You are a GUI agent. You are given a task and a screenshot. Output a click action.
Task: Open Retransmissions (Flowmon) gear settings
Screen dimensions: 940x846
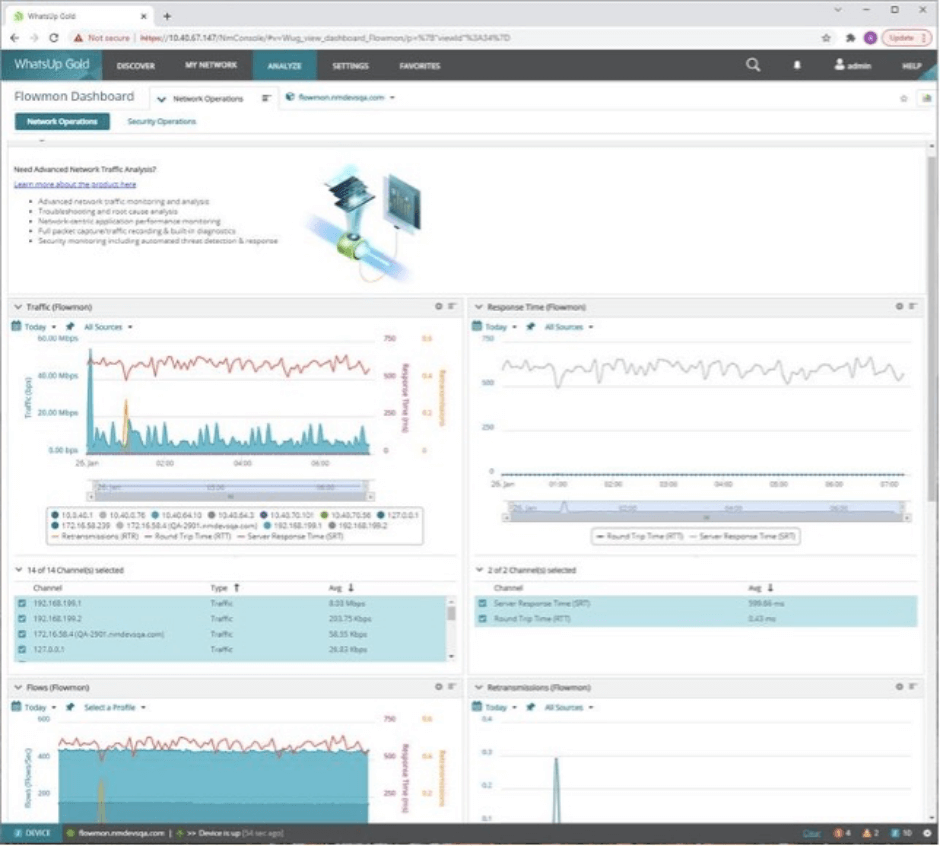pos(899,687)
